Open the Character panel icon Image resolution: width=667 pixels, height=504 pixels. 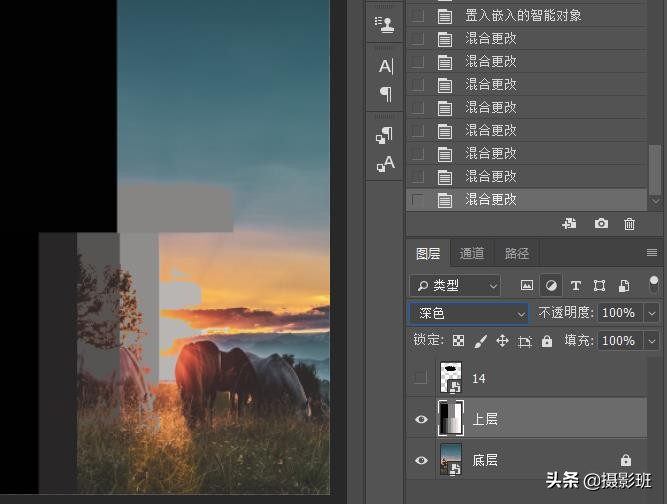386,66
